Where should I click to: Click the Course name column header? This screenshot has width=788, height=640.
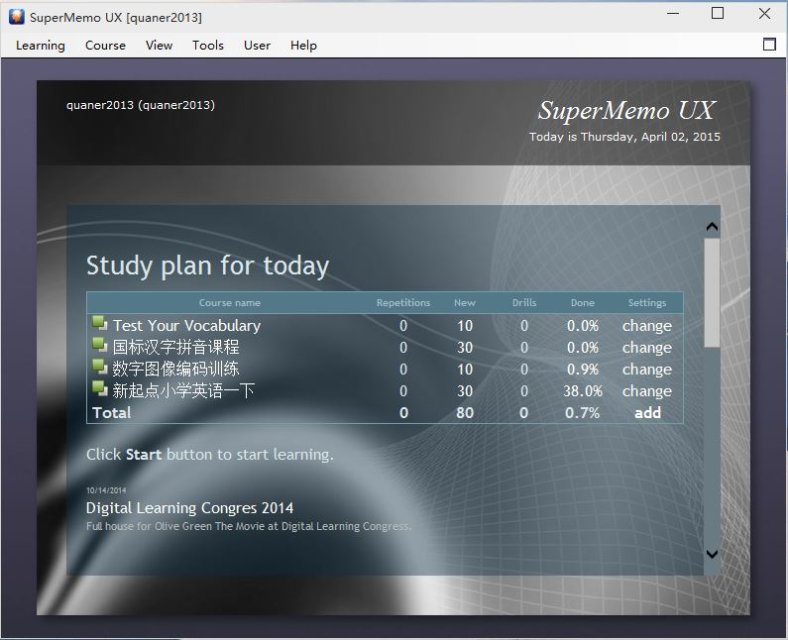point(230,303)
